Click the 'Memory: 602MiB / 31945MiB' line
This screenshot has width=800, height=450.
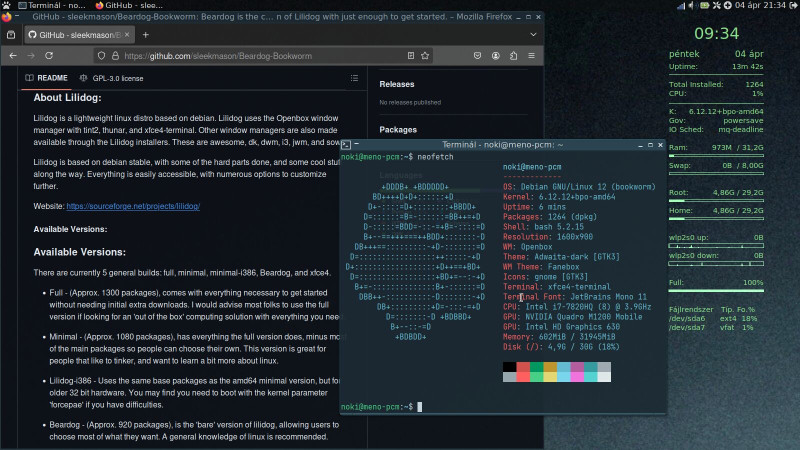[x=559, y=337]
